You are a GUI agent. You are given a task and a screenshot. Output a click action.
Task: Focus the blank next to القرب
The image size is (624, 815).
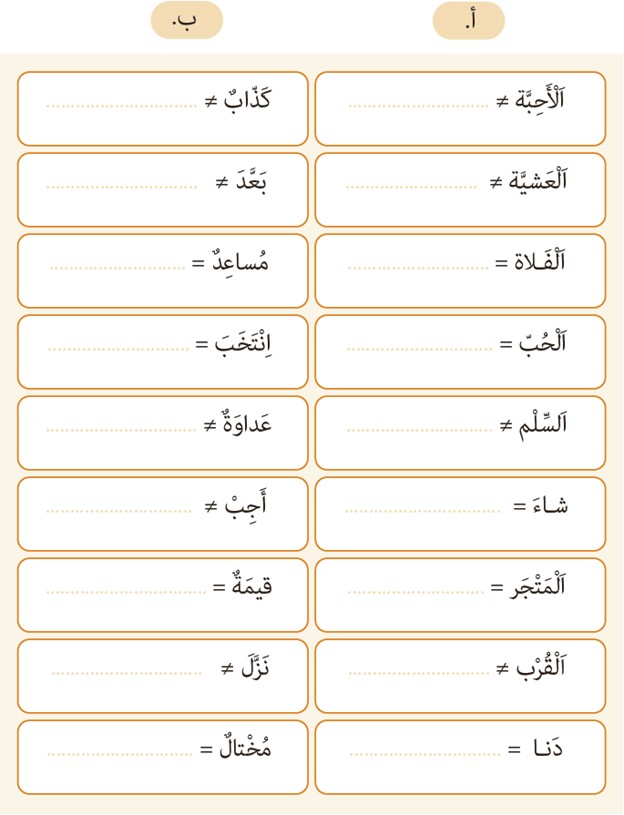tap(420, 673)
